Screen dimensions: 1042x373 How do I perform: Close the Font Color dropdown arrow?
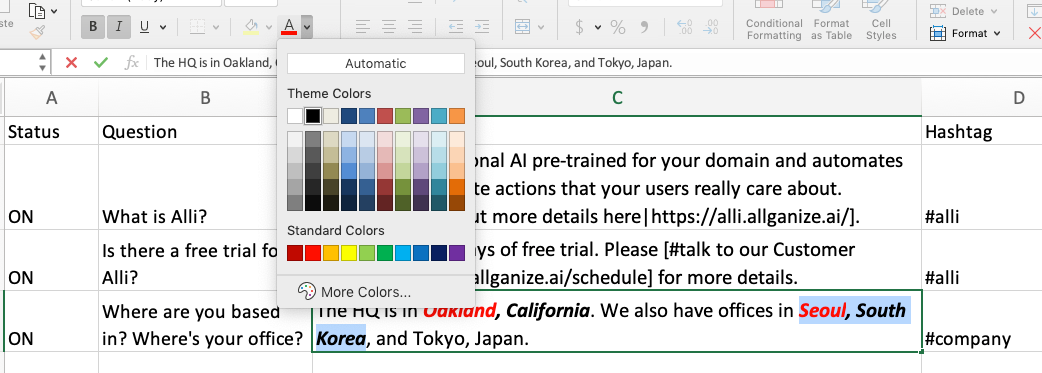pos(306,27)
